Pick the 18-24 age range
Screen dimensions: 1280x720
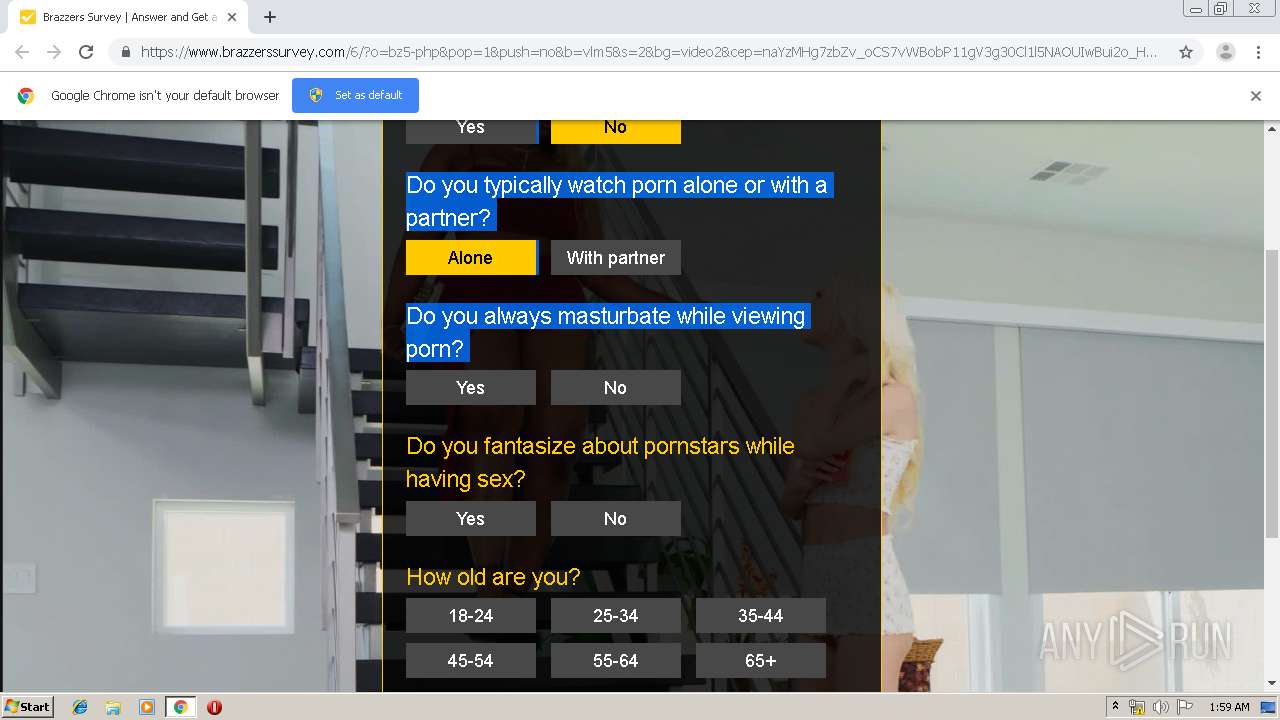pyautogui.click(x=470, y=615)
